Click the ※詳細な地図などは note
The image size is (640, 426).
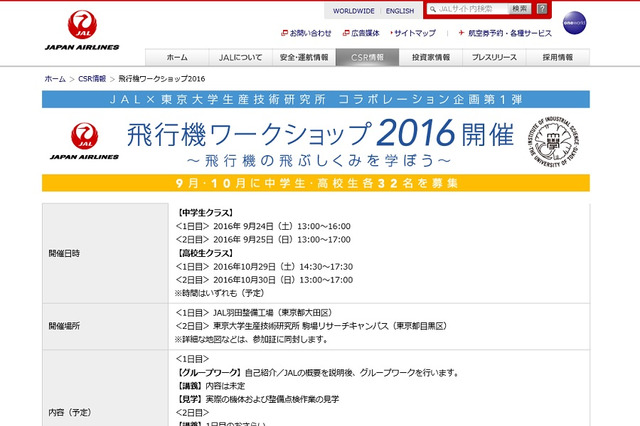[x=251, y=339]
